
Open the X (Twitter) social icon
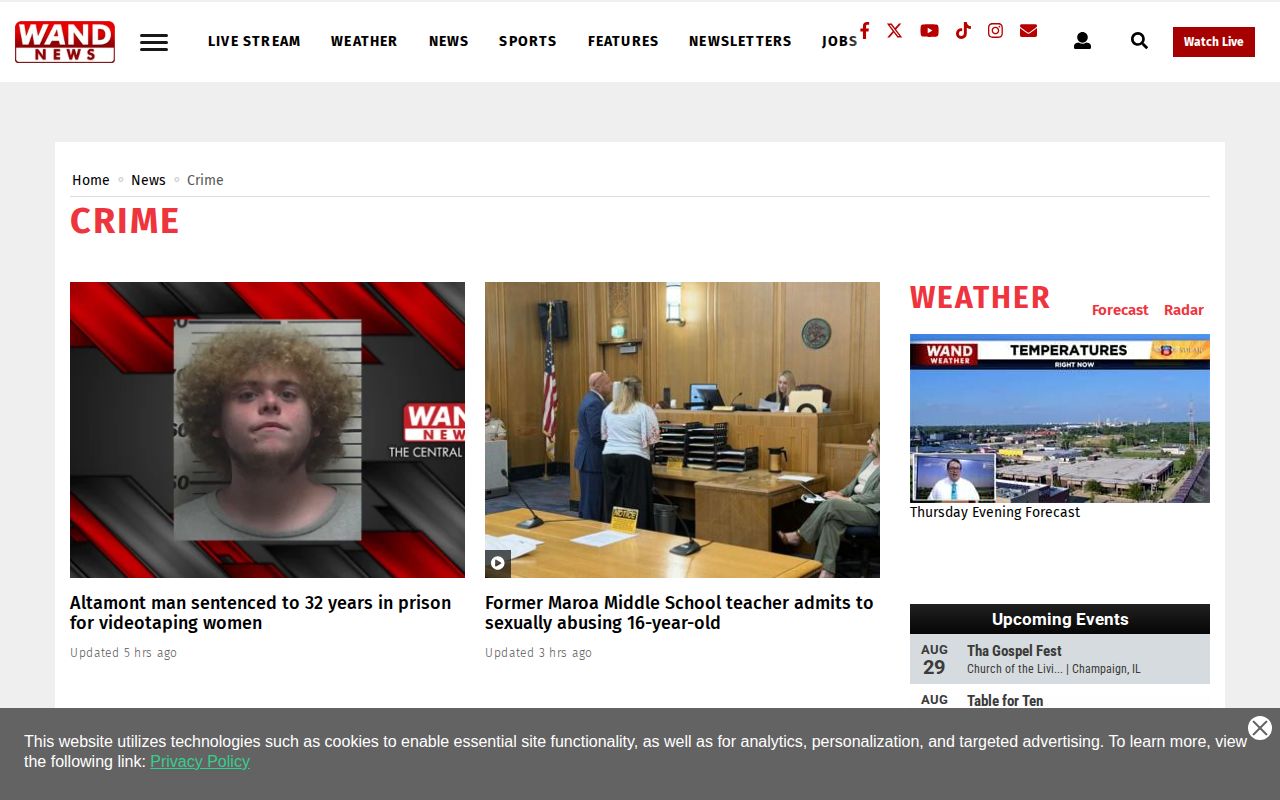(894, 30)
